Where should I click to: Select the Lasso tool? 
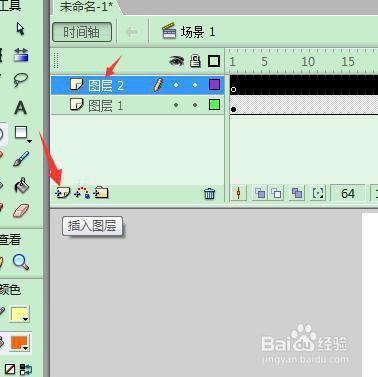pyautogui.click(x=21, y=80)
